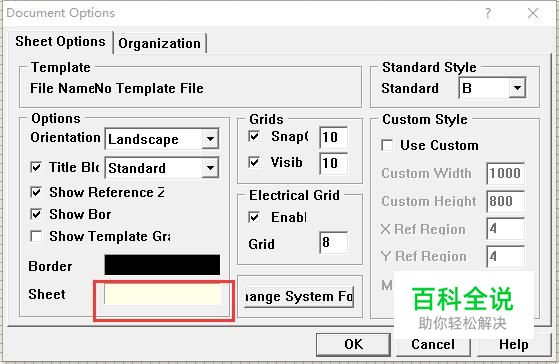Screen dimensions: 559x364
Task: Click the Change System Font button
Action: click(x=299, y=296)
